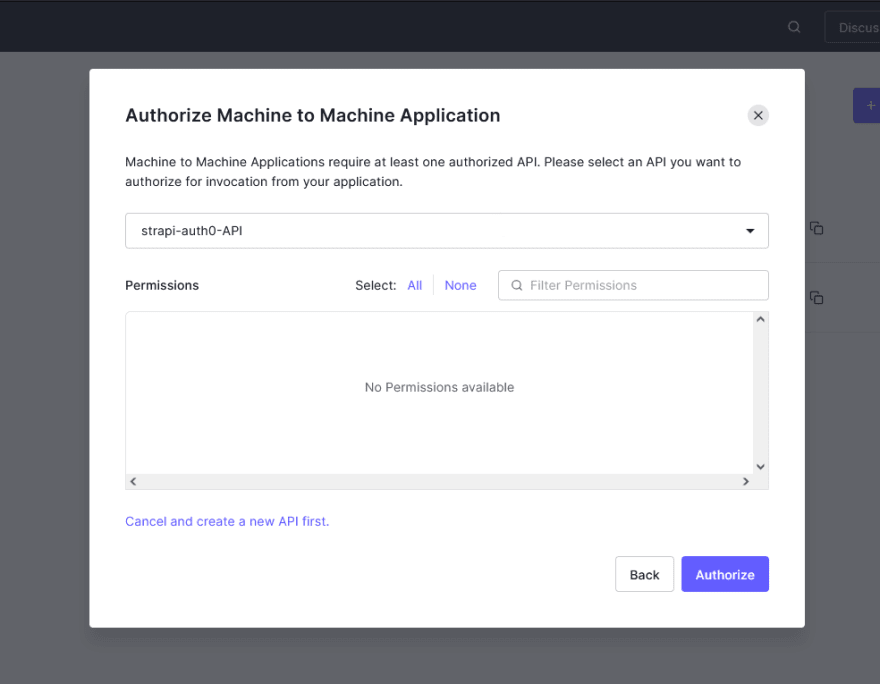Click the Permissions heading label
Image resolution: width=880 pixels, height=684 pixels.
click(162, 286)
